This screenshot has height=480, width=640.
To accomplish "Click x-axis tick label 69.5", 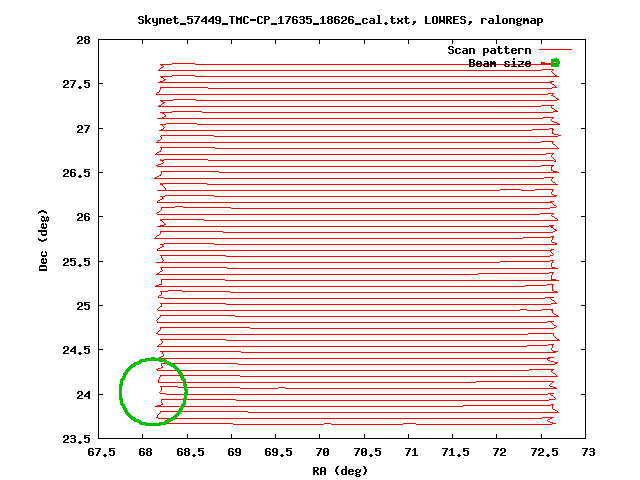I will click(278, 452).
